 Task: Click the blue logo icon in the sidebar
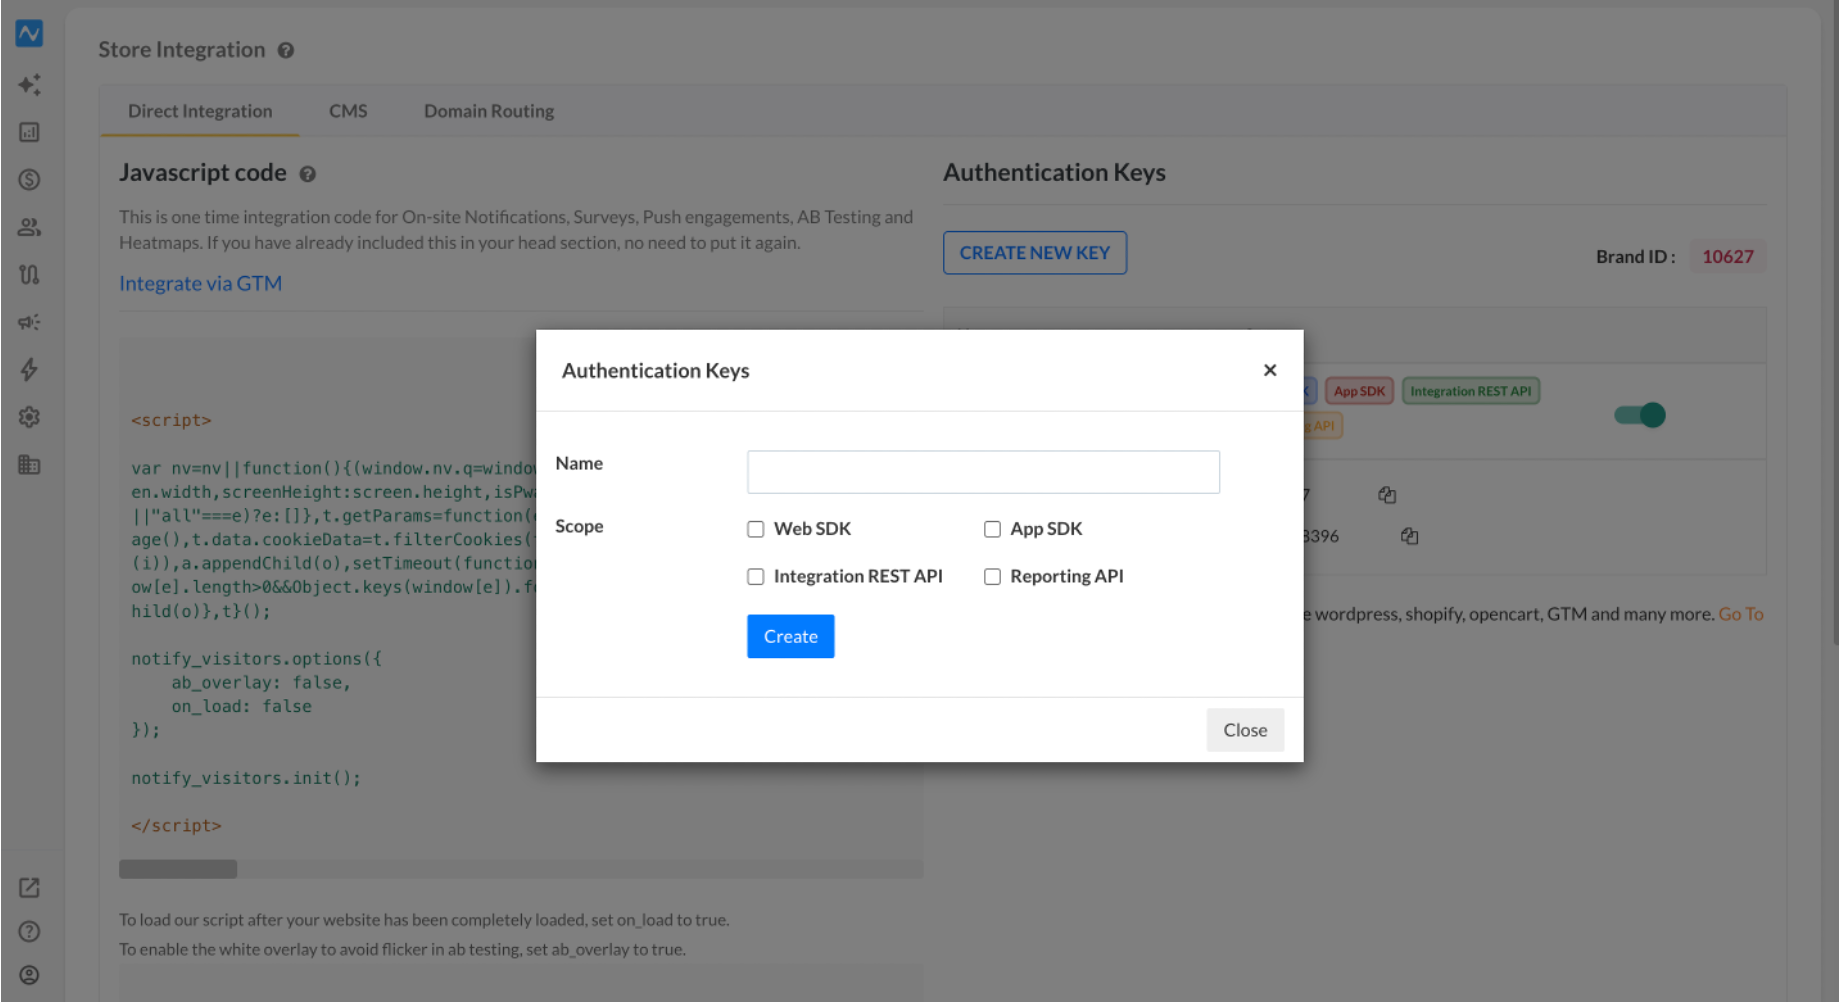(x=29, y=33)
